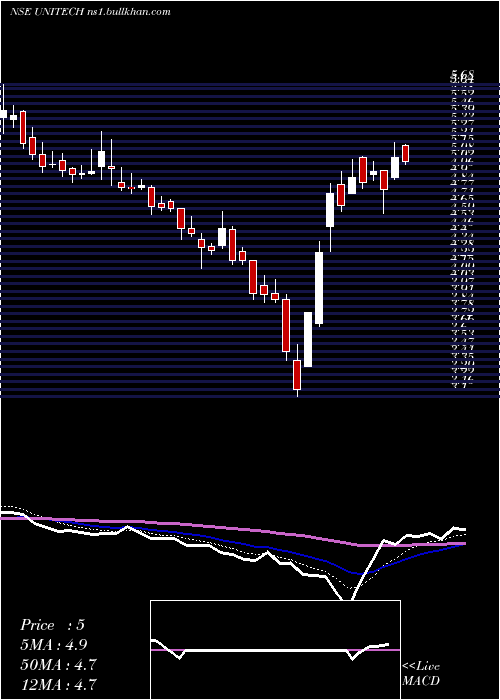Click the 'MACD' label text
Screen dimensions: 500x700
421,681
